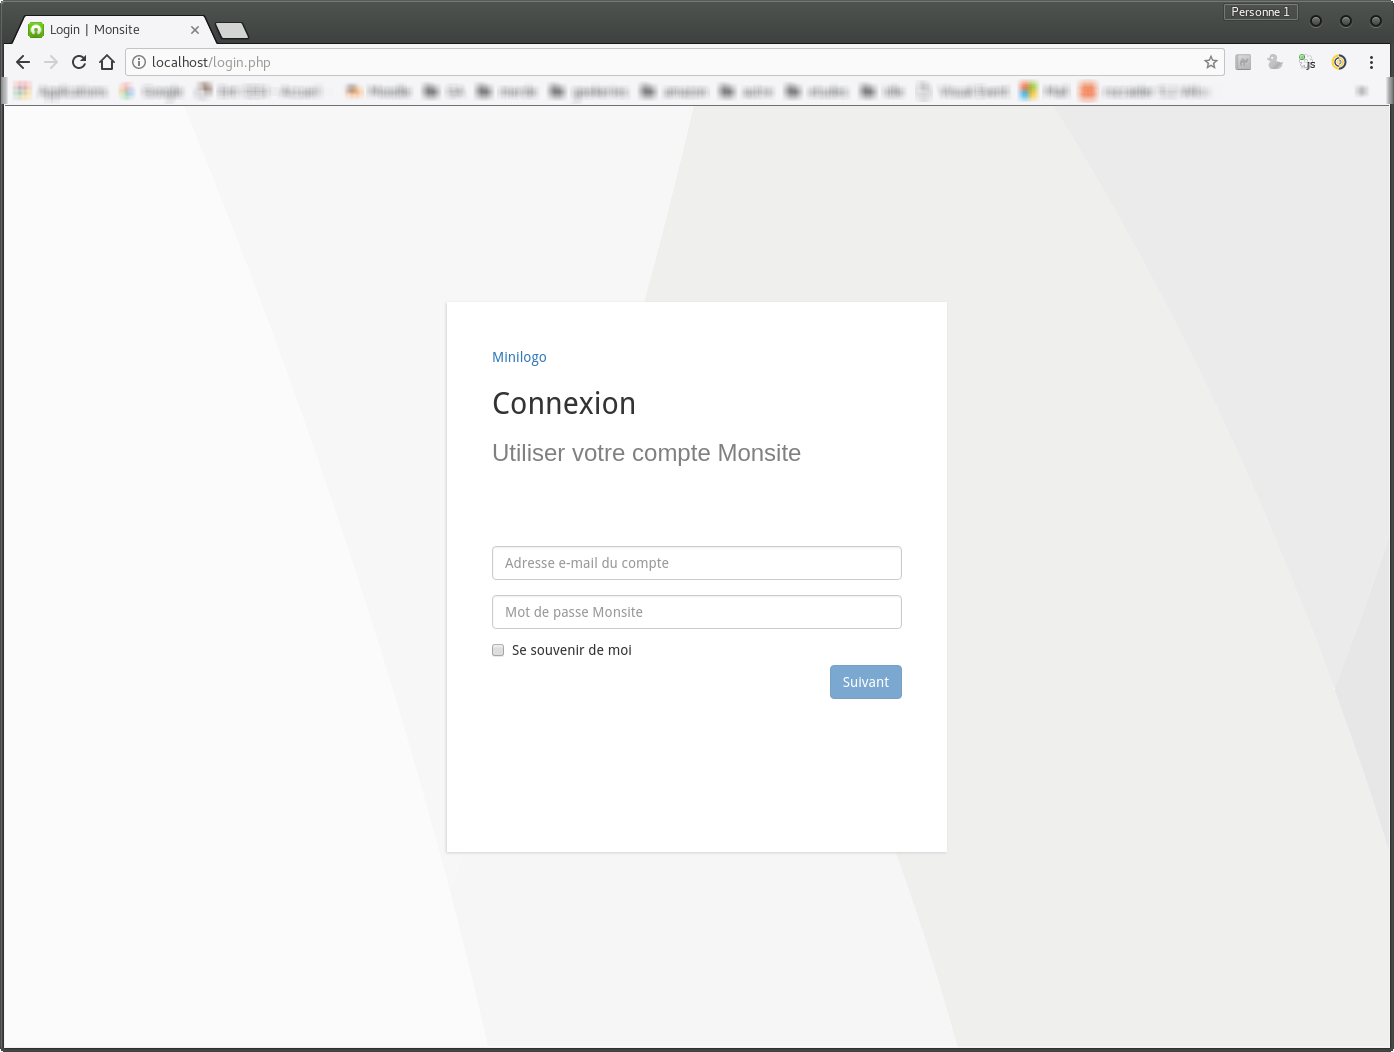Viewport: 1394px width, 1052px height.
Task: Check Se souvenir de moi
Action: pos(498,650)
